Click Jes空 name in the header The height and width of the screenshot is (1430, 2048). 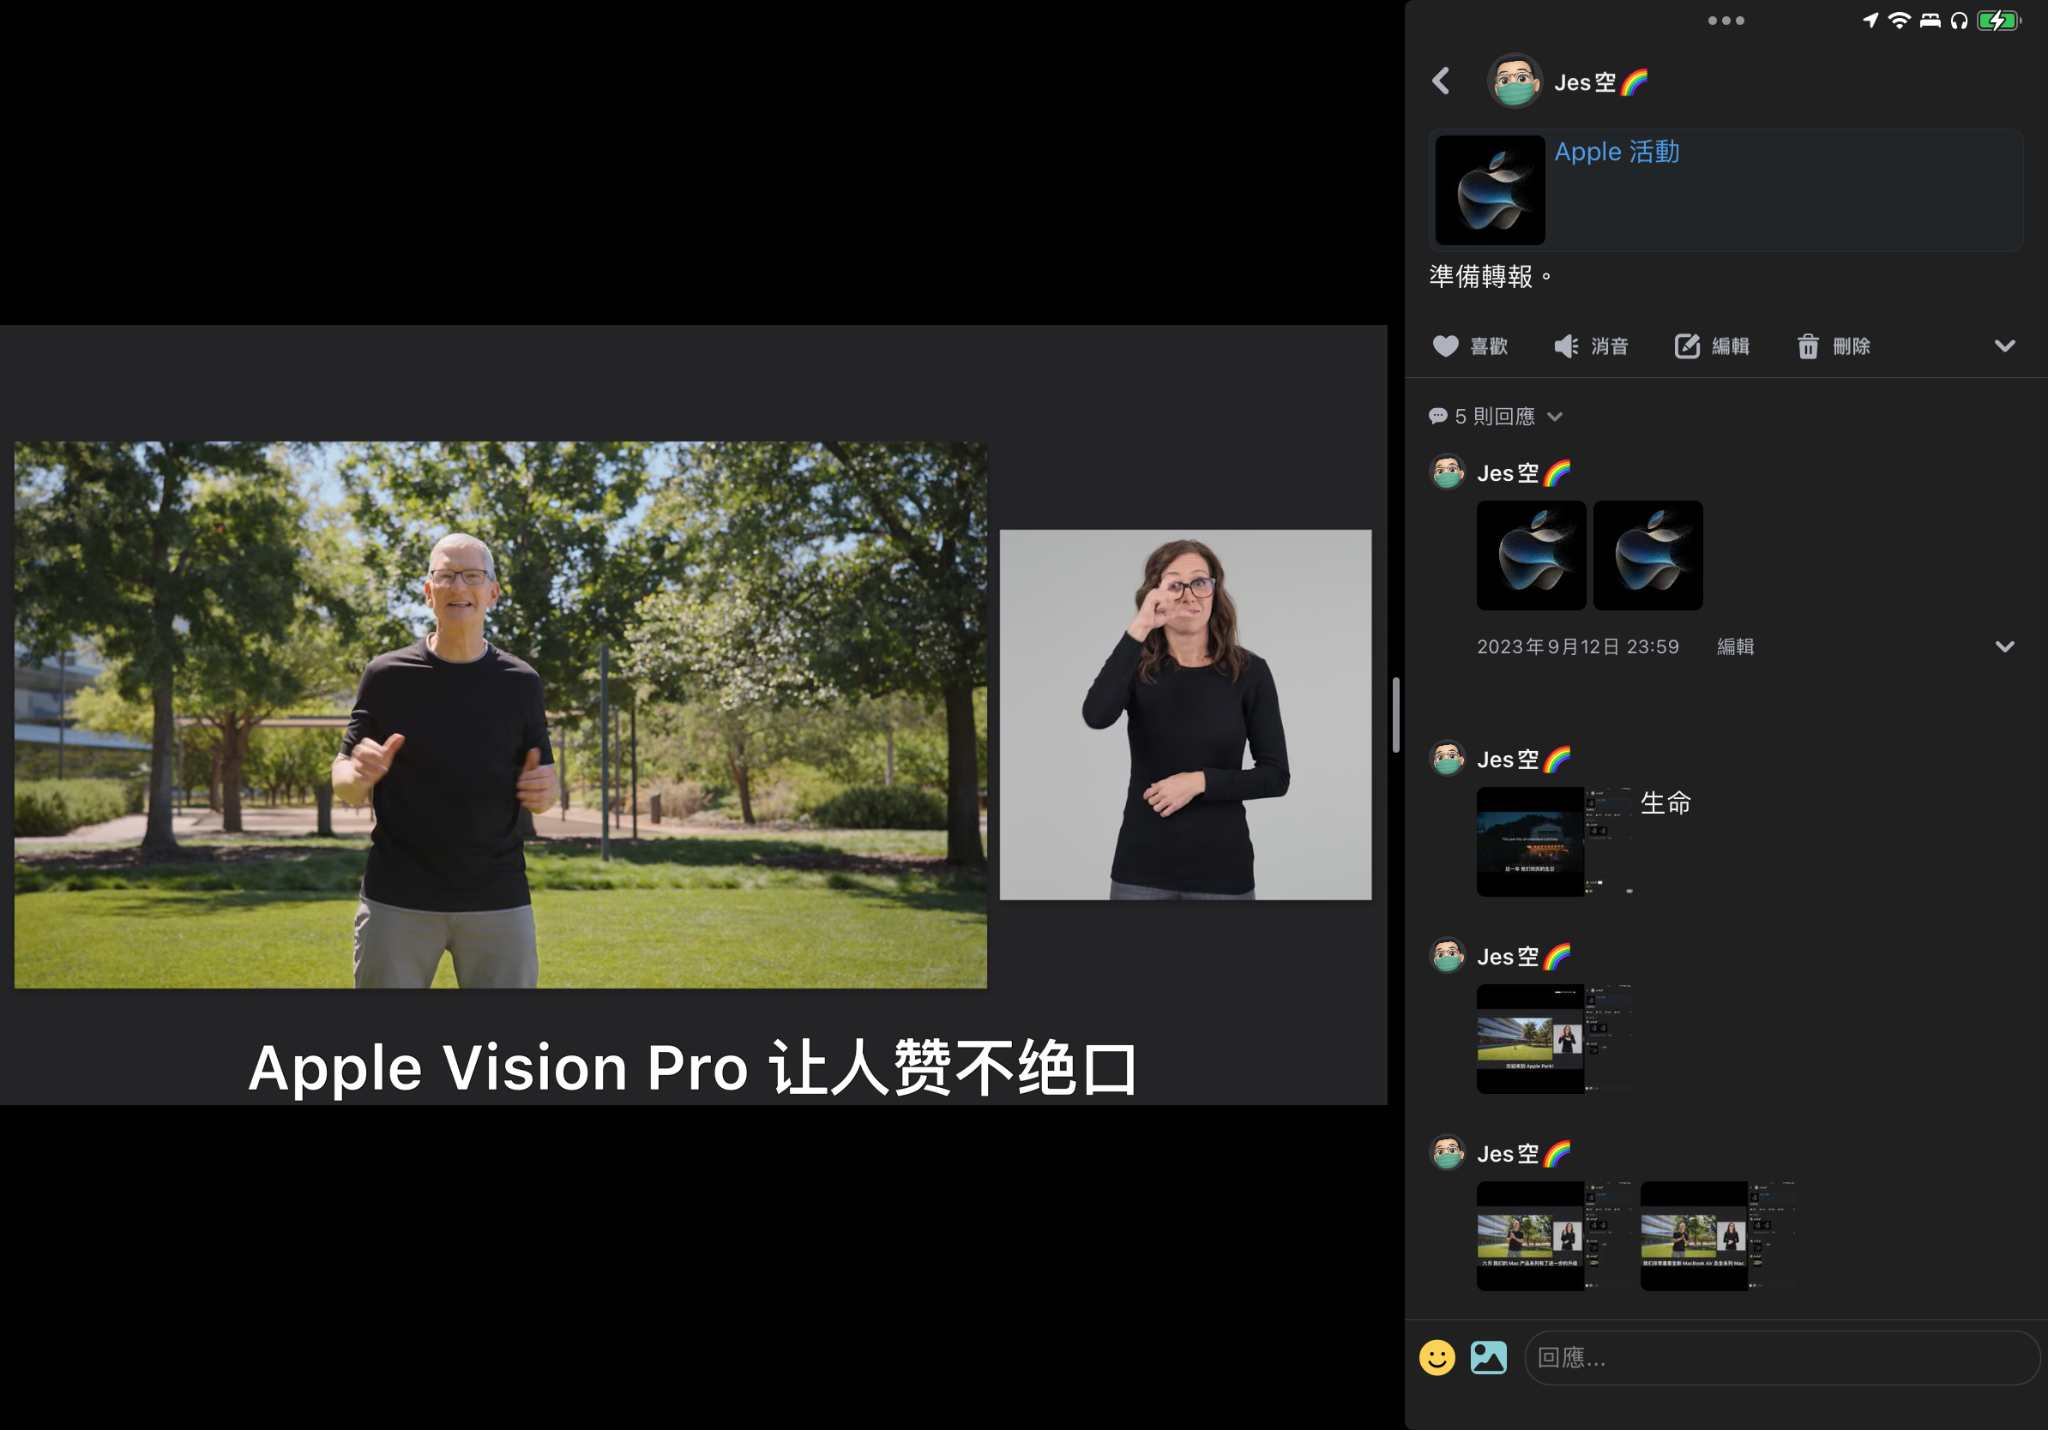click(x=1601, y=82)
